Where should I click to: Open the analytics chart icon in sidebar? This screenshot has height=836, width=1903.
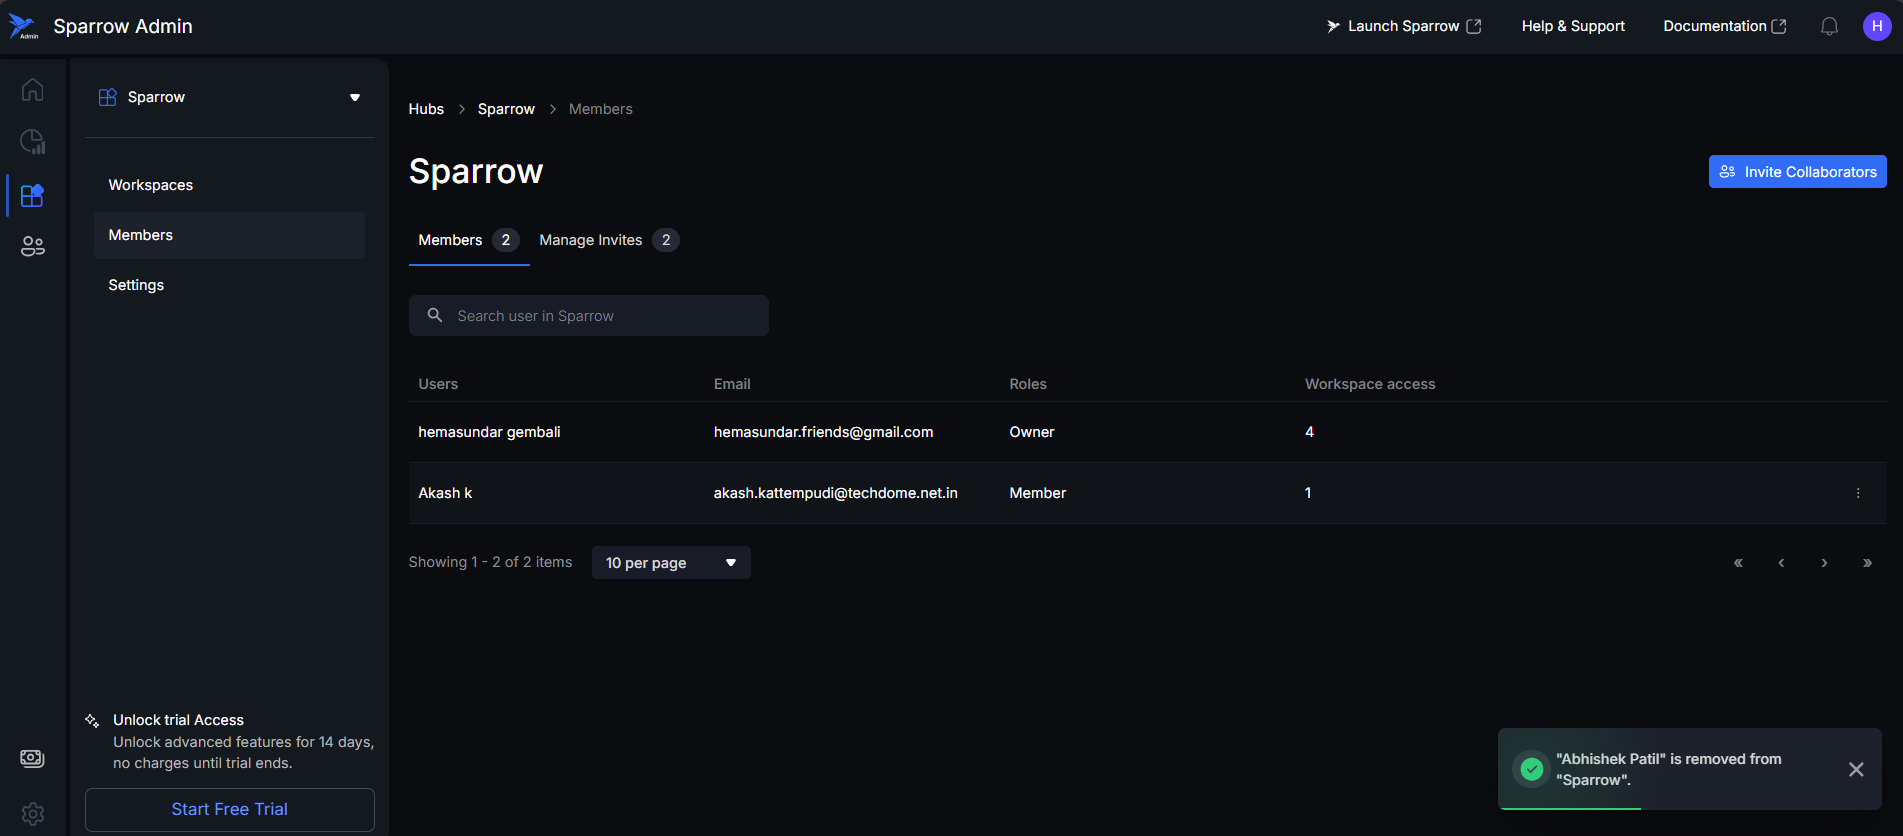click(x=32, y=142)
